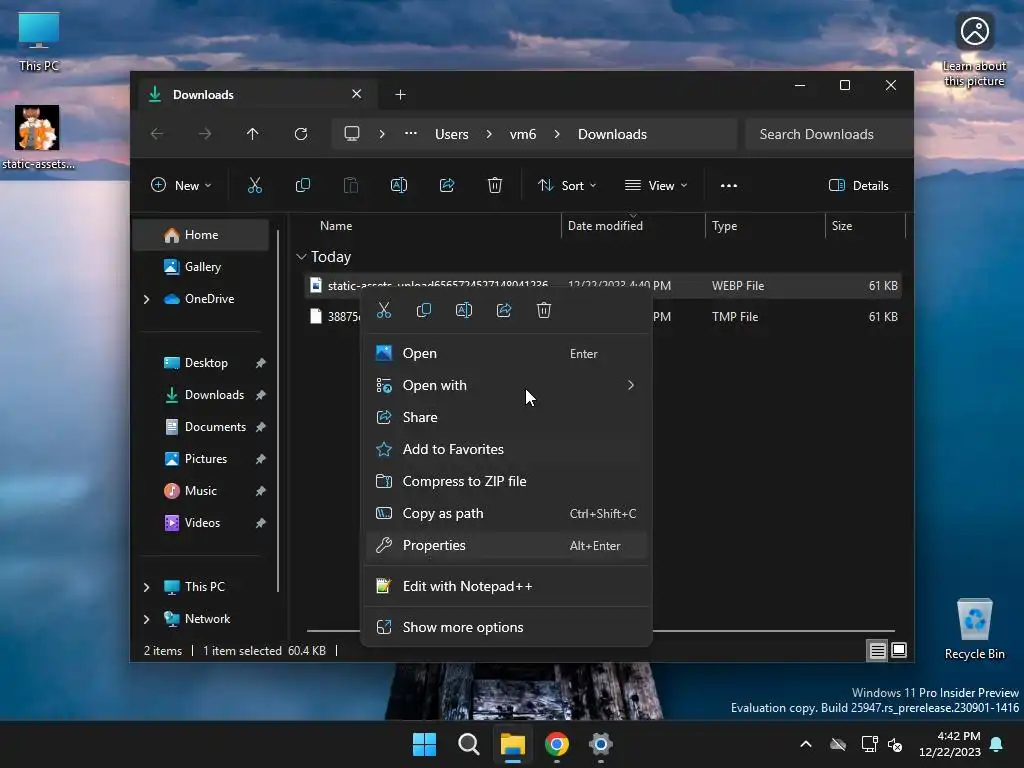Image resolution: width=1024 pixels, height=768 pixels.
Task: Refresh the Downloads folder view
Action: point(300,134)
